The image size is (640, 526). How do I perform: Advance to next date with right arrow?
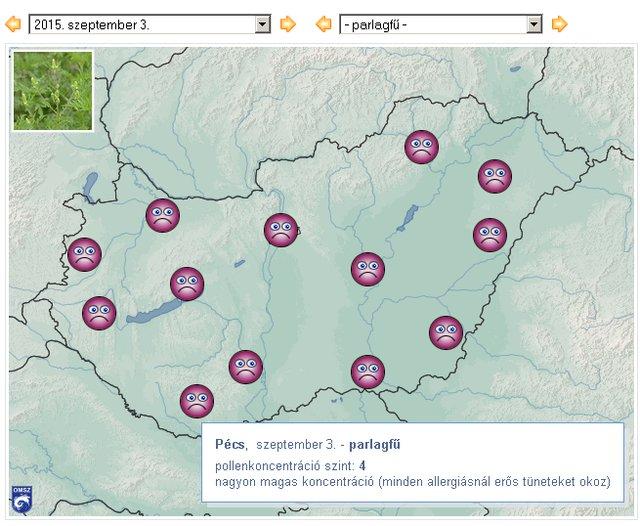tap(288, 24)
